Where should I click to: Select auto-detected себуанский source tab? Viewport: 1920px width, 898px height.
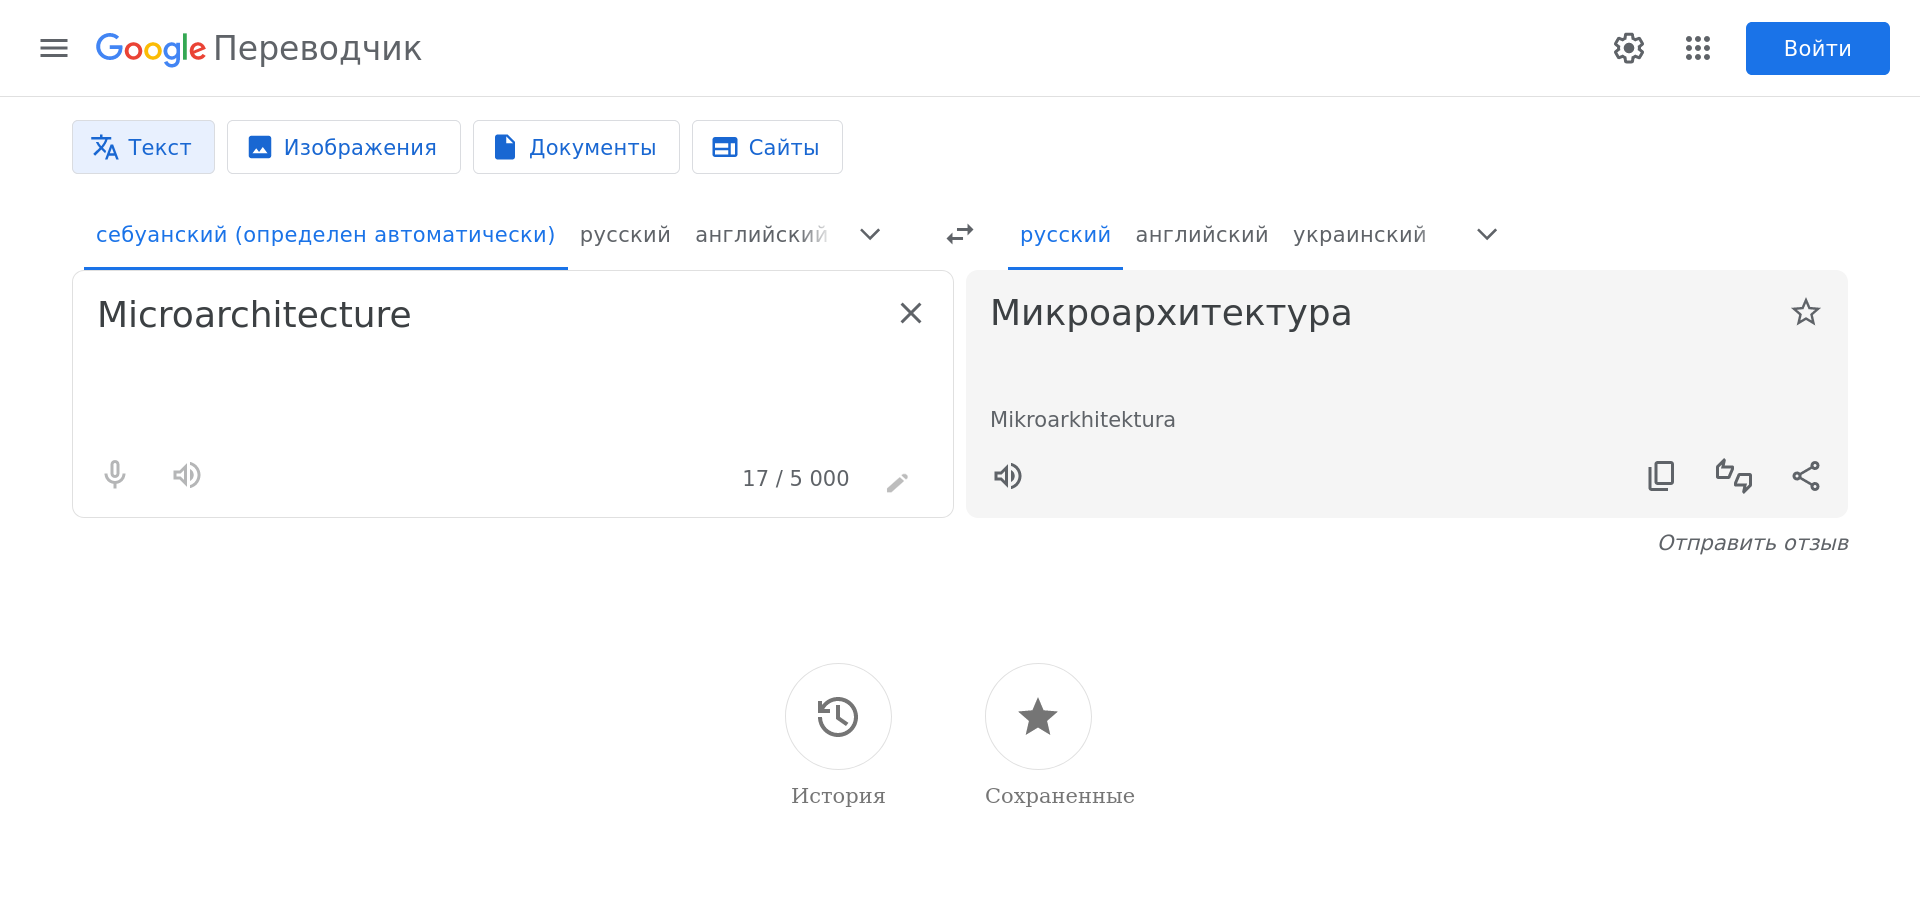(326, 235)
